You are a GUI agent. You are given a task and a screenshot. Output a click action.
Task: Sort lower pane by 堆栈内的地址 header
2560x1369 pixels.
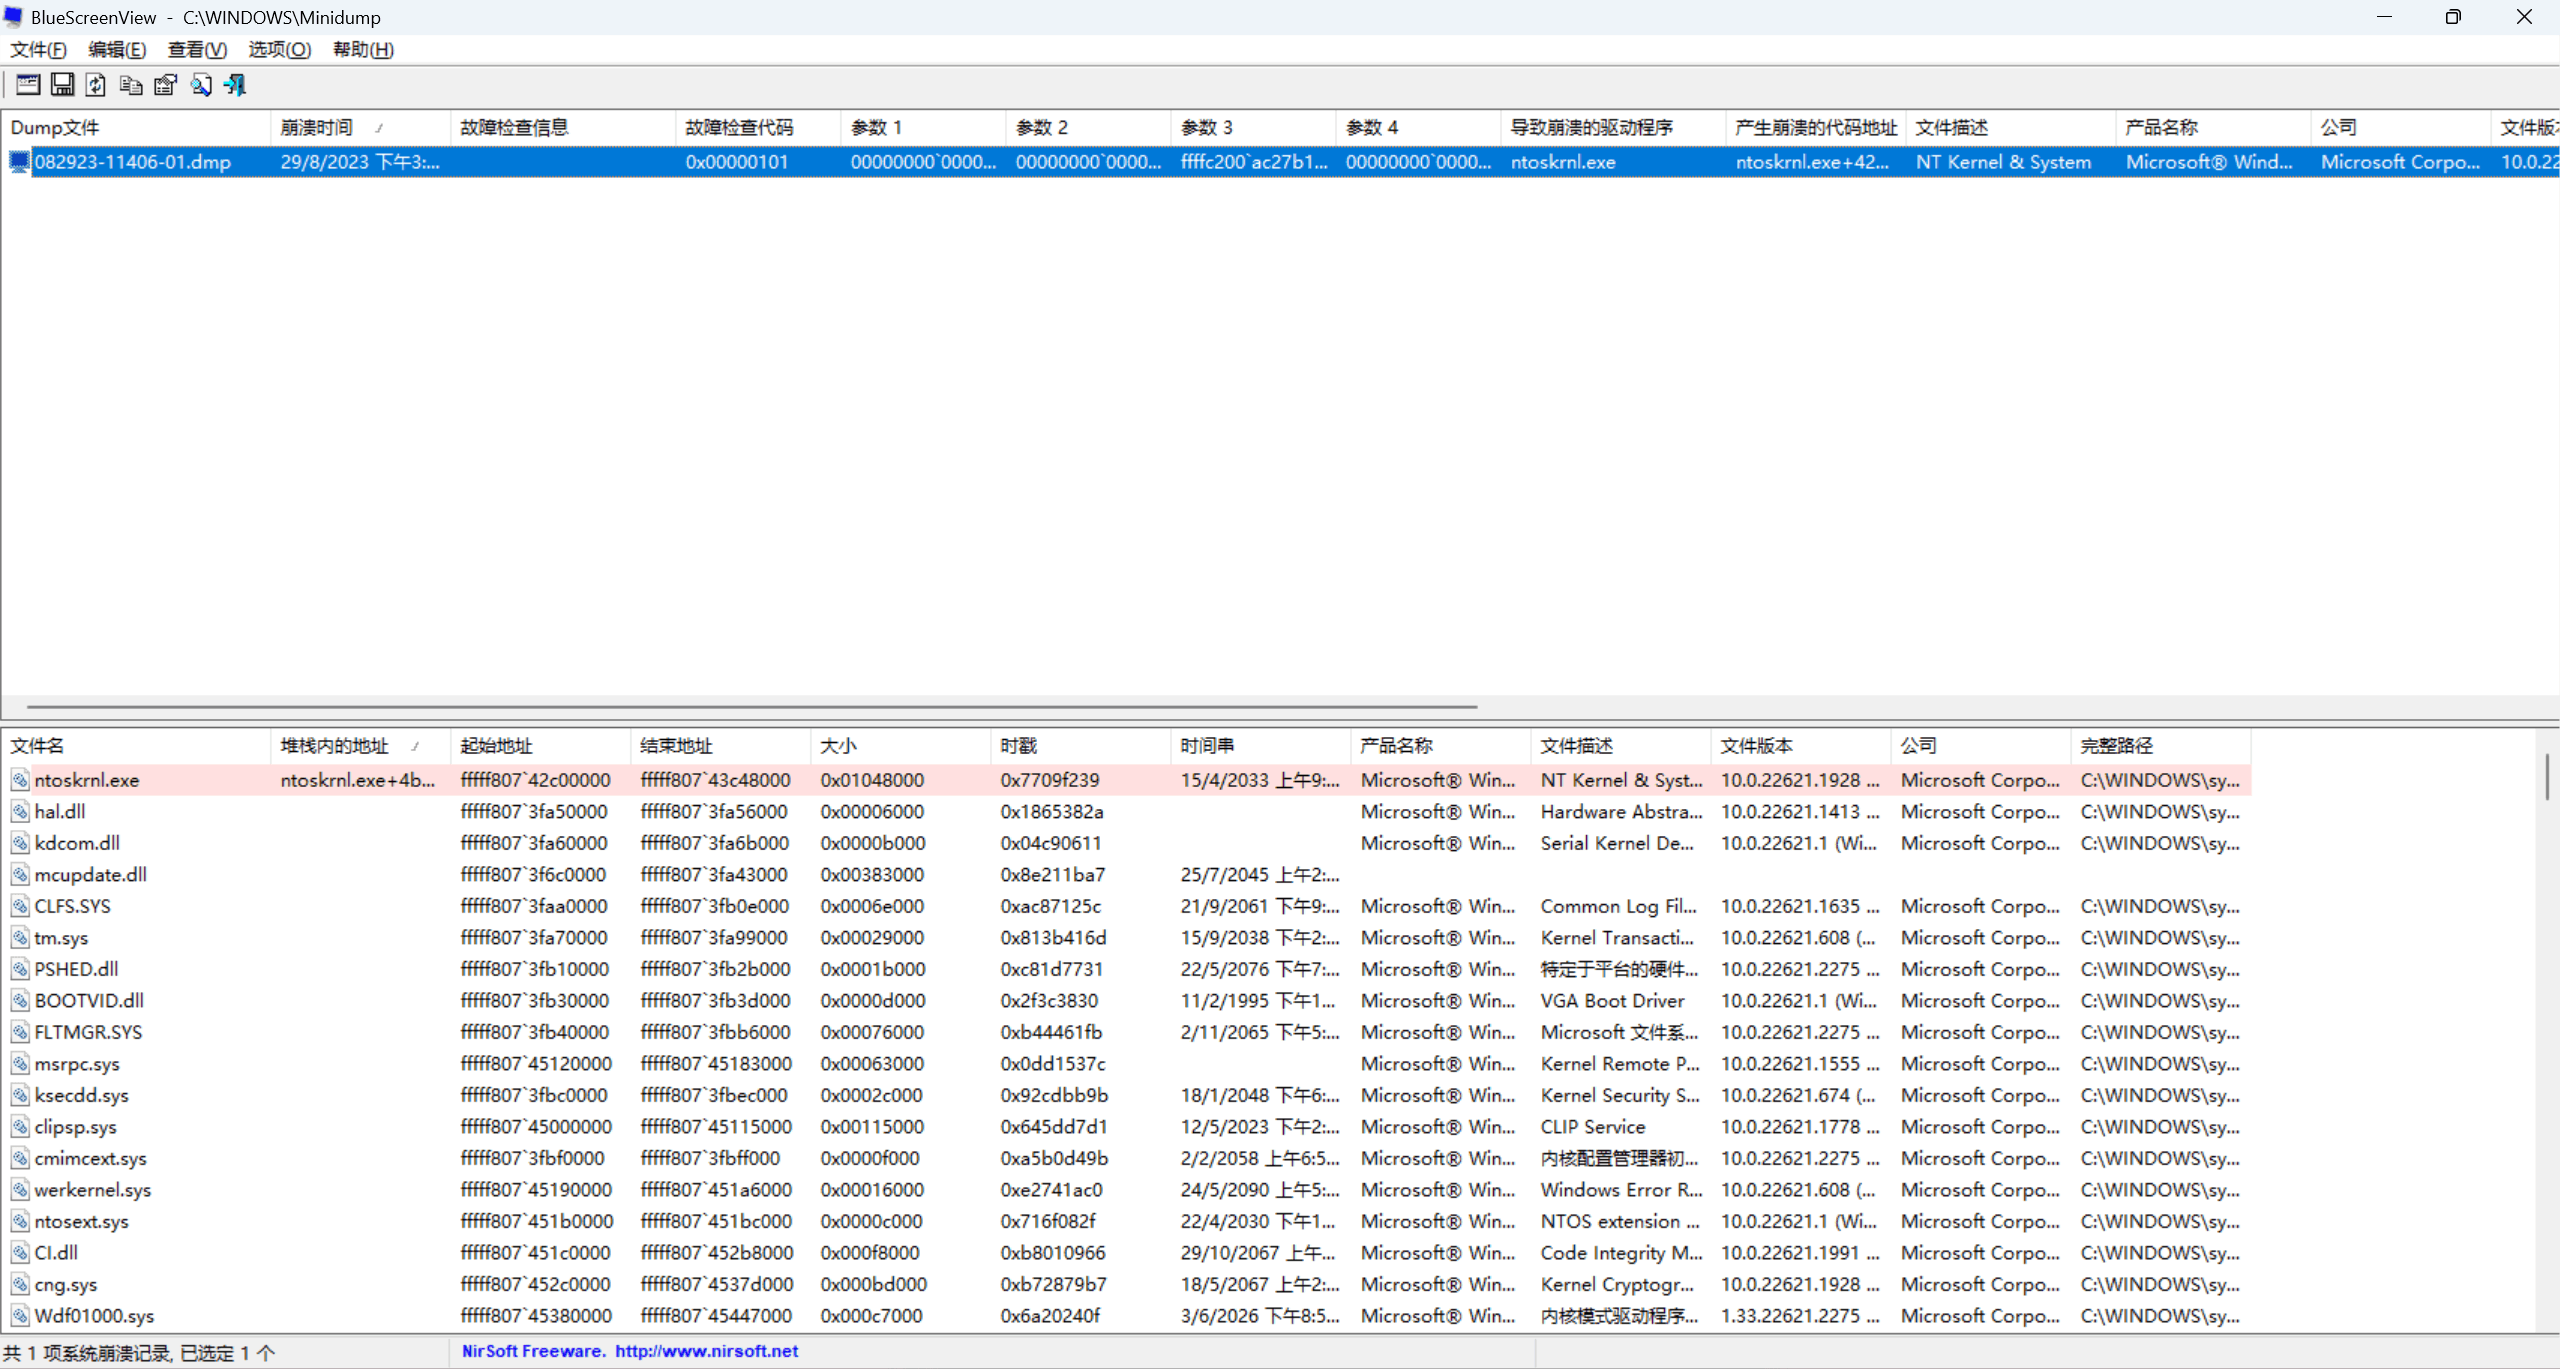click(360, 746)
